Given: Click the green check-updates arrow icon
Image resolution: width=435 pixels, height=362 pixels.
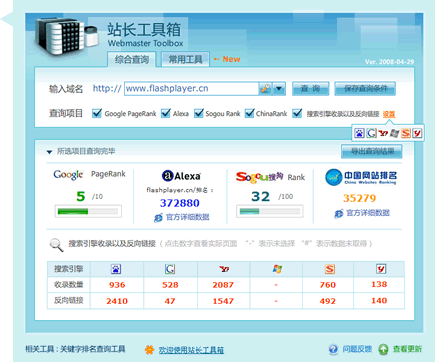Looking at the screenshot, I should [x=383, y=349].
